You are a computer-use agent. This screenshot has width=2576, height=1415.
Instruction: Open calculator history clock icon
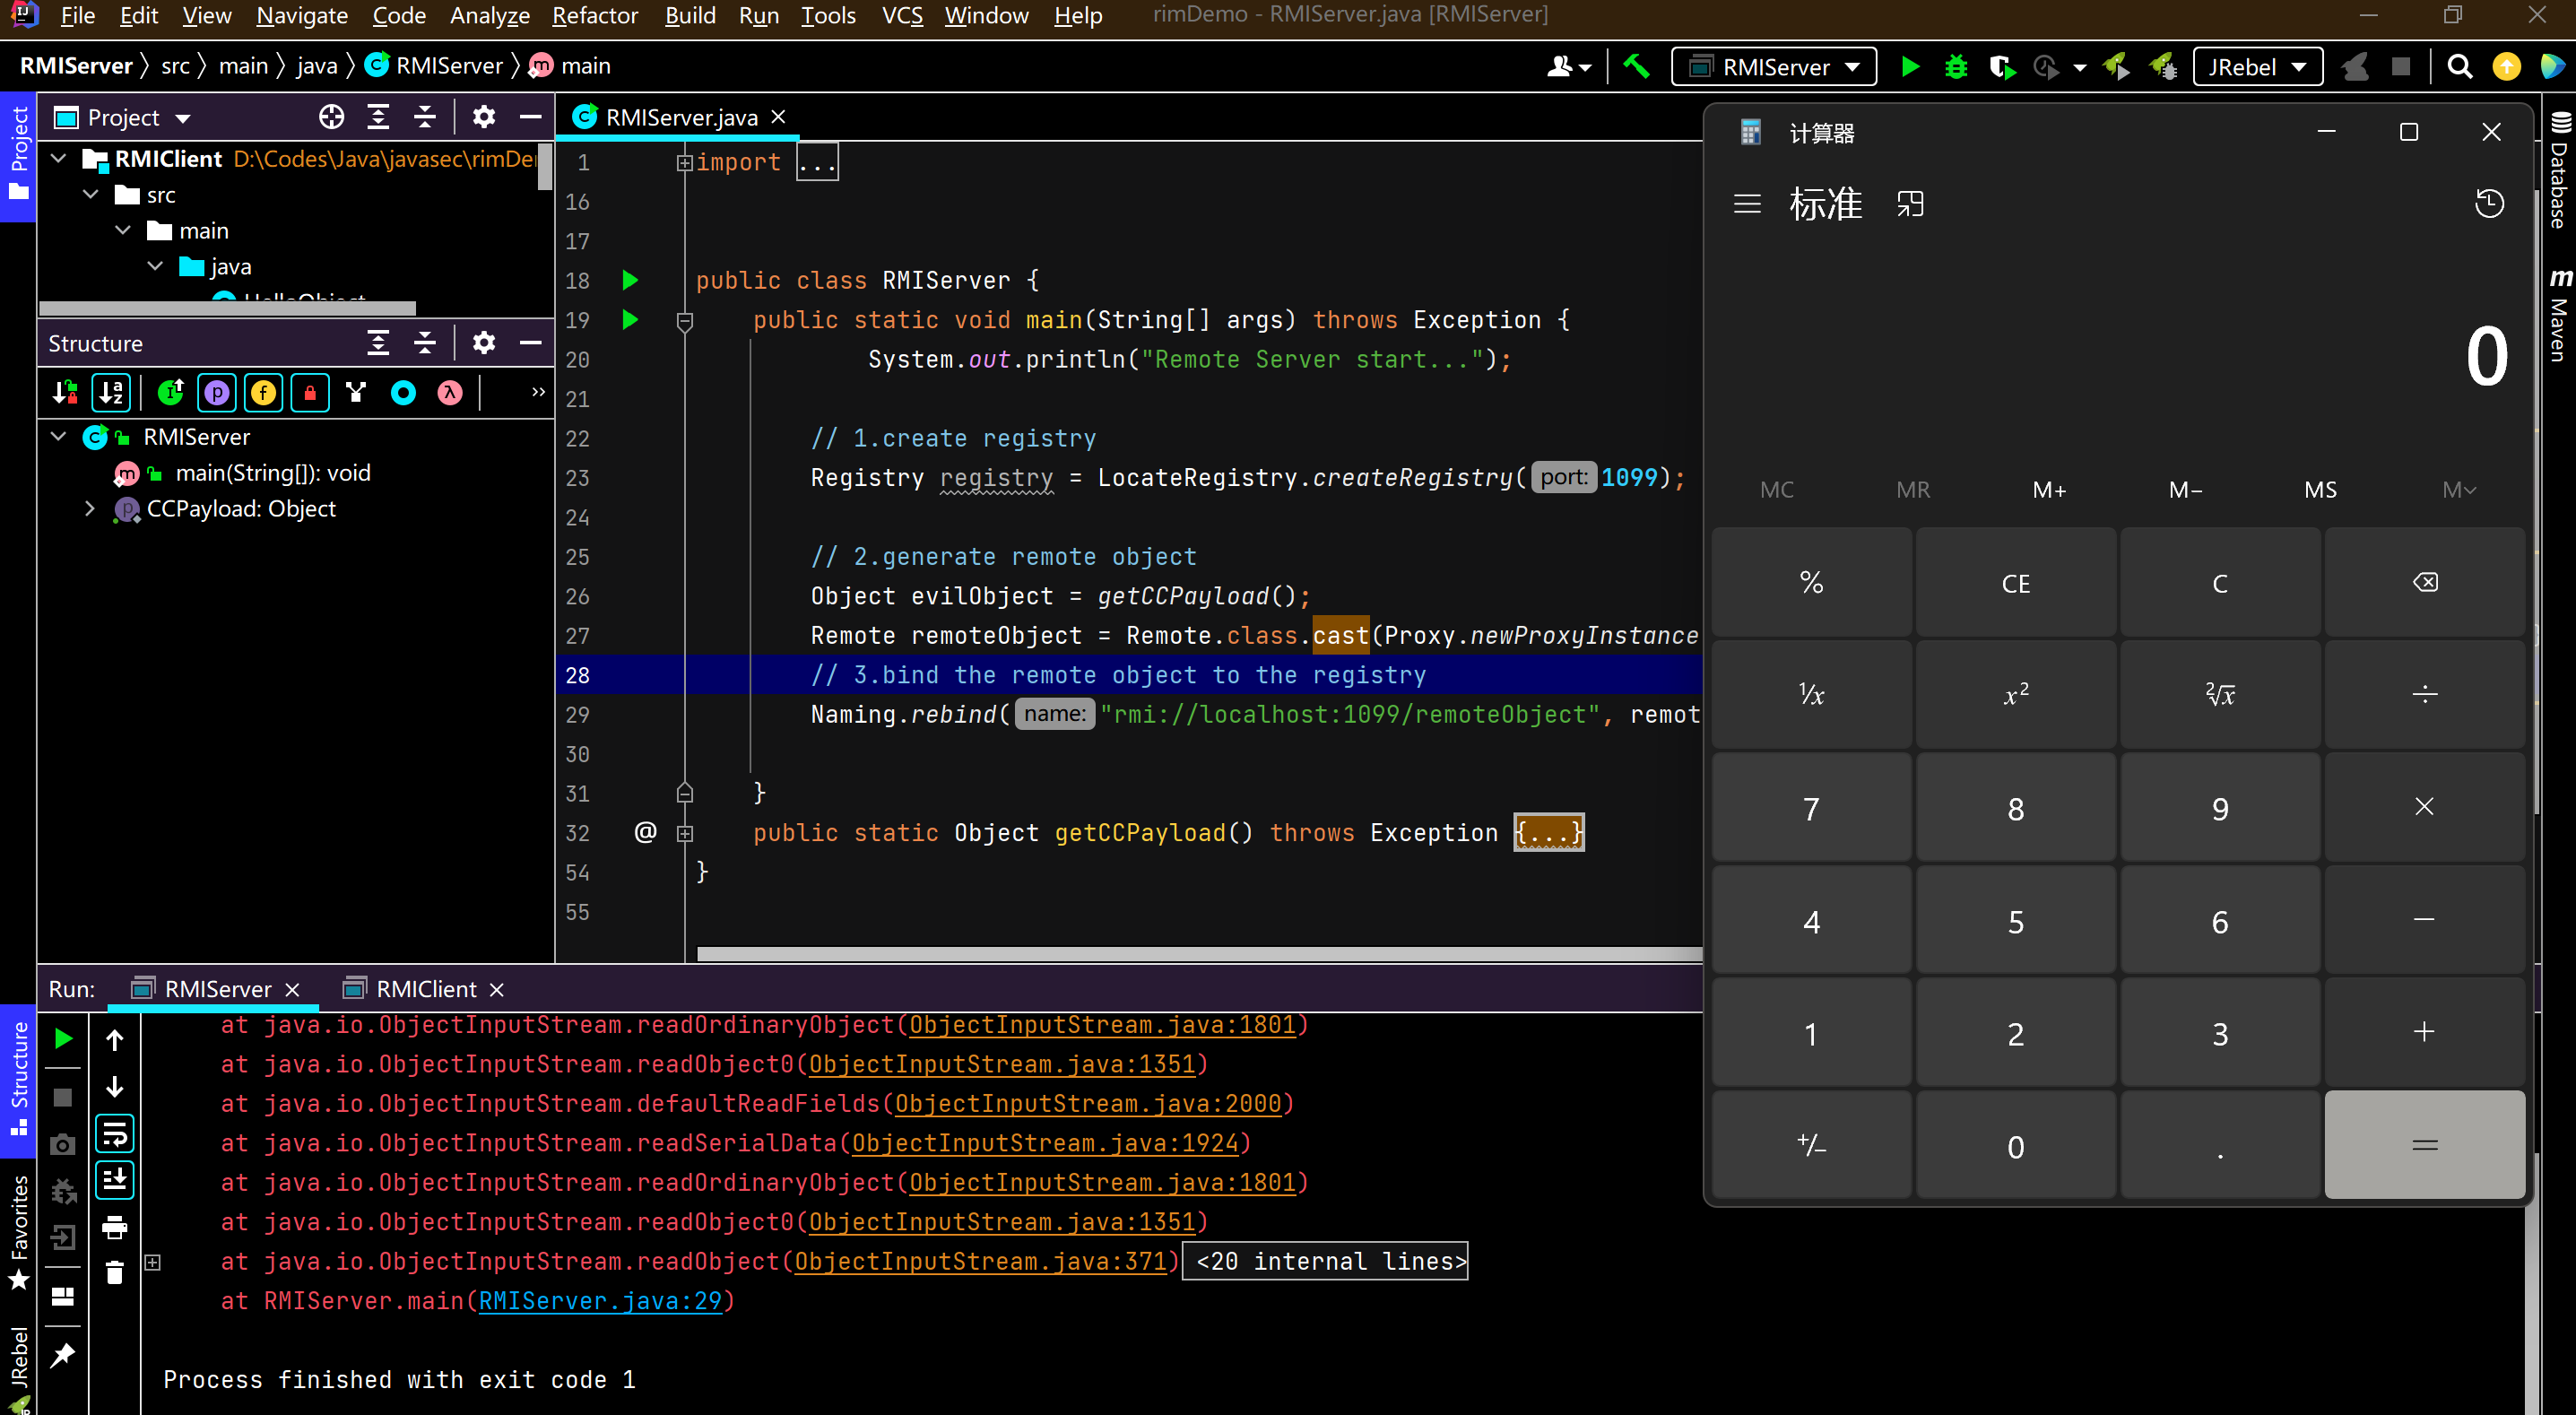point(2488,204)
